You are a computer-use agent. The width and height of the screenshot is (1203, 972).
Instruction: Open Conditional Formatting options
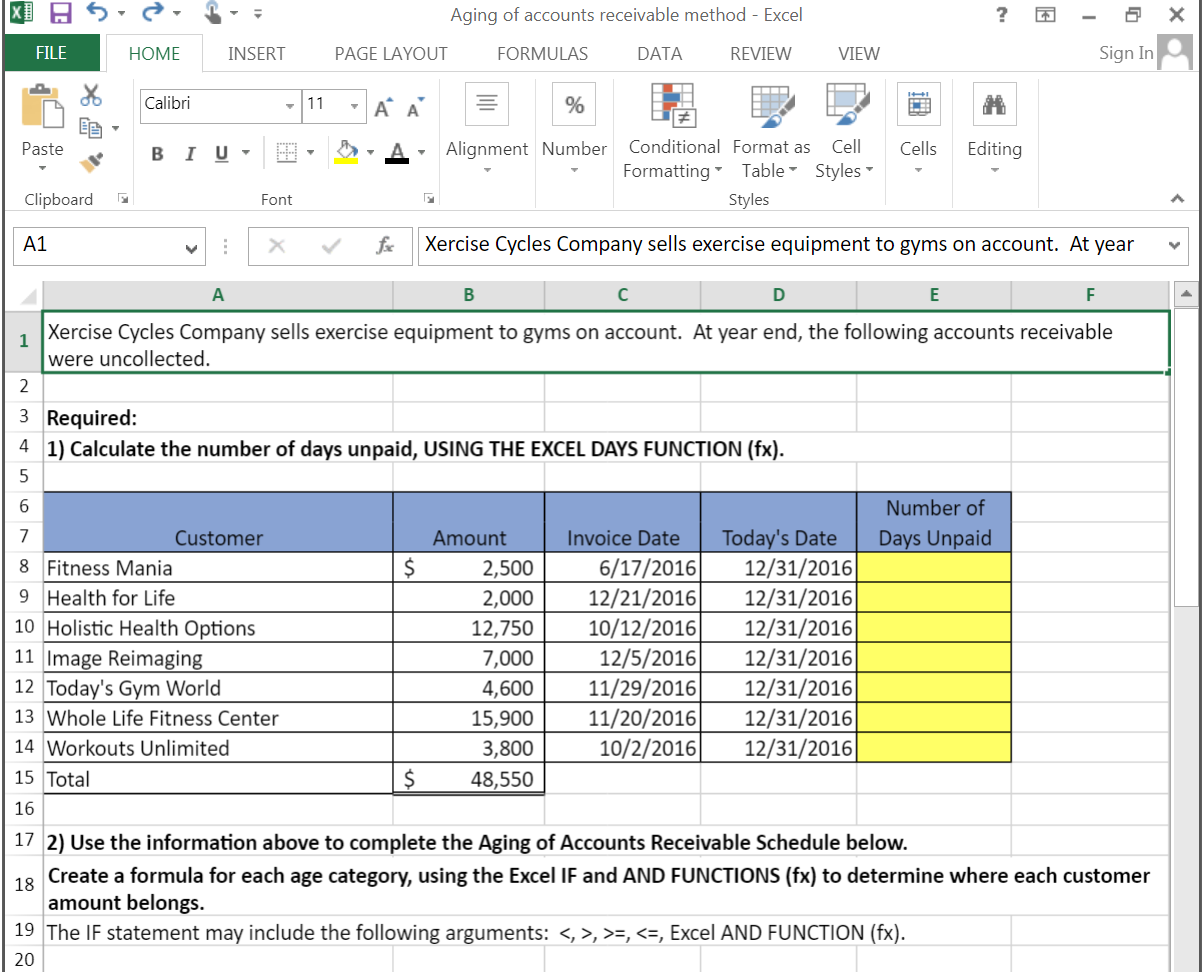click(673, 130)
